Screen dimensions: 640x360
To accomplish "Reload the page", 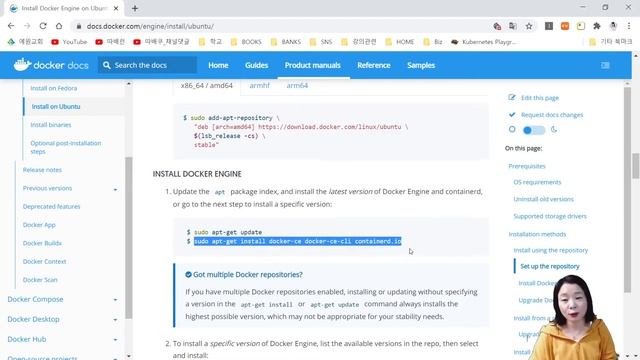I will click(43, 26).
